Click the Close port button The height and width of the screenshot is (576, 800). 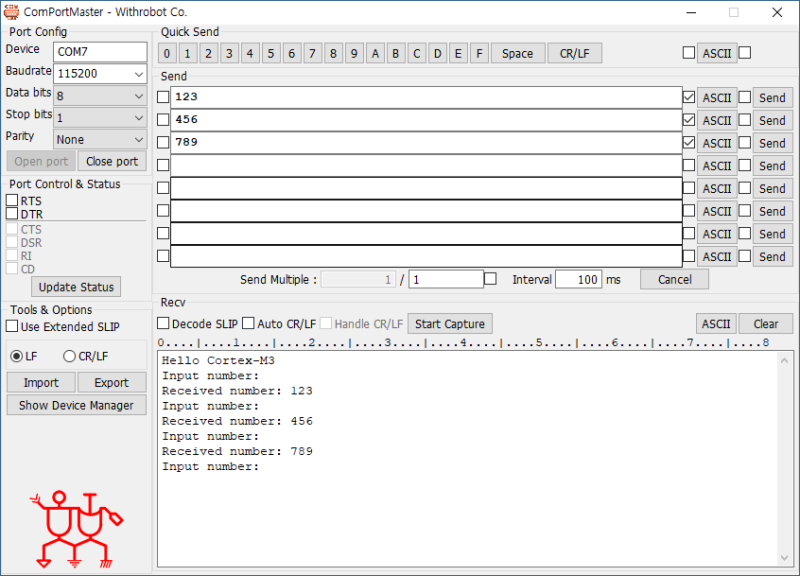112,162
